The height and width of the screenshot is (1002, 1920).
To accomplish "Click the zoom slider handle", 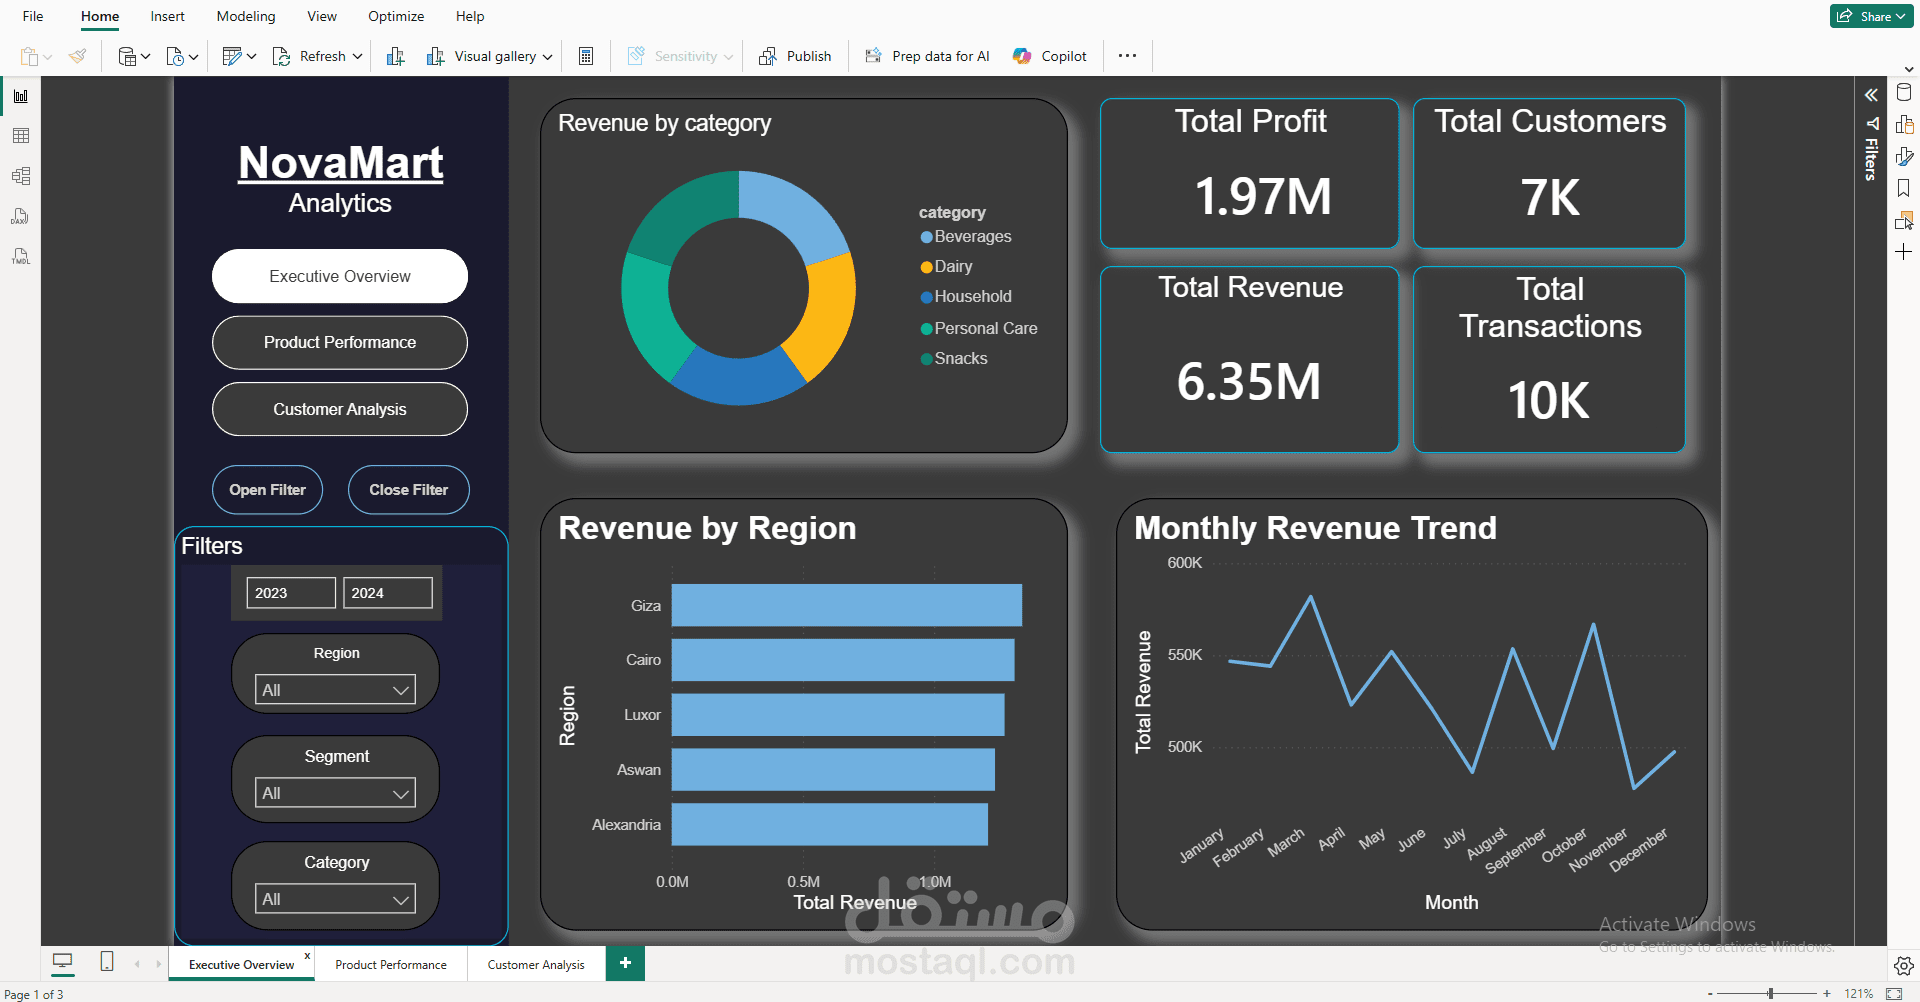I will pyautogui.click(x=1770, y=994).
